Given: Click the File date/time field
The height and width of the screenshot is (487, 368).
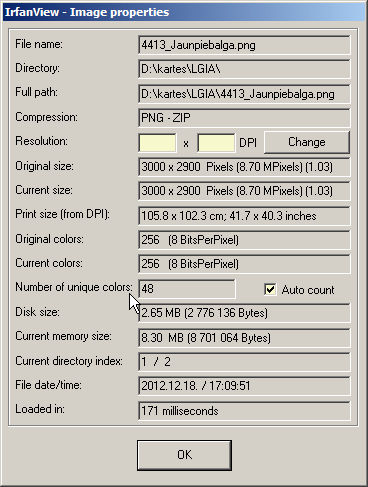Looking at the screenshot, I should pos(244,386).
